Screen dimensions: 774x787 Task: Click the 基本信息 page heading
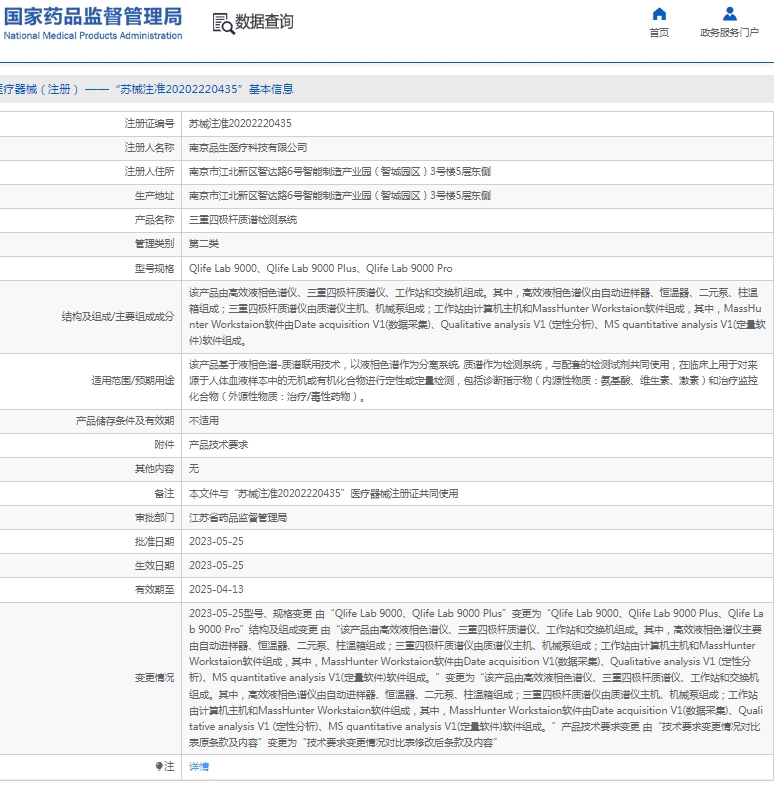[x=271, y=89]
